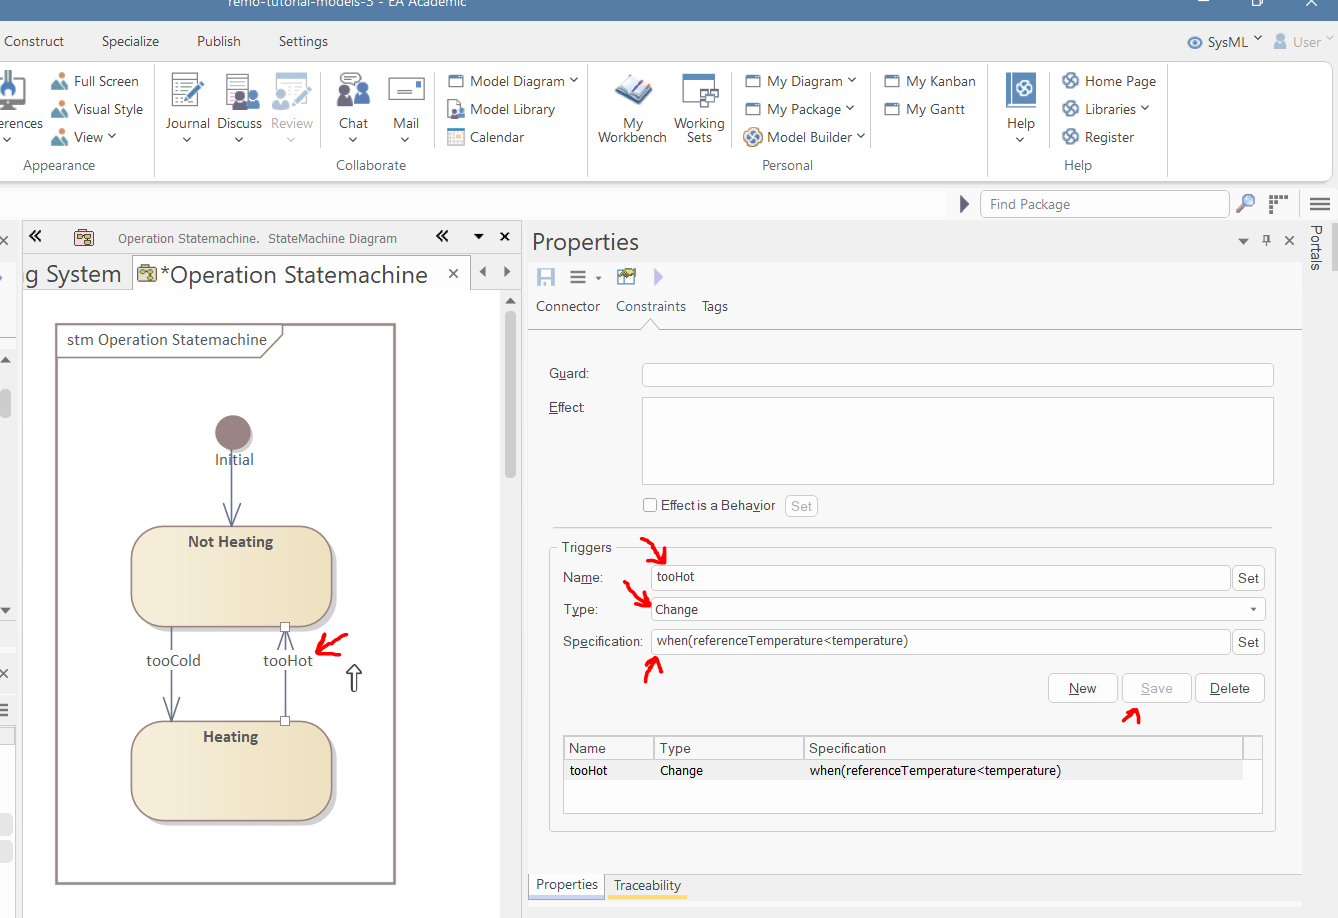The width and height of the screenshot is (1338, 918).
Task: Switch to the Tags tab
Action: click(715, 306)
